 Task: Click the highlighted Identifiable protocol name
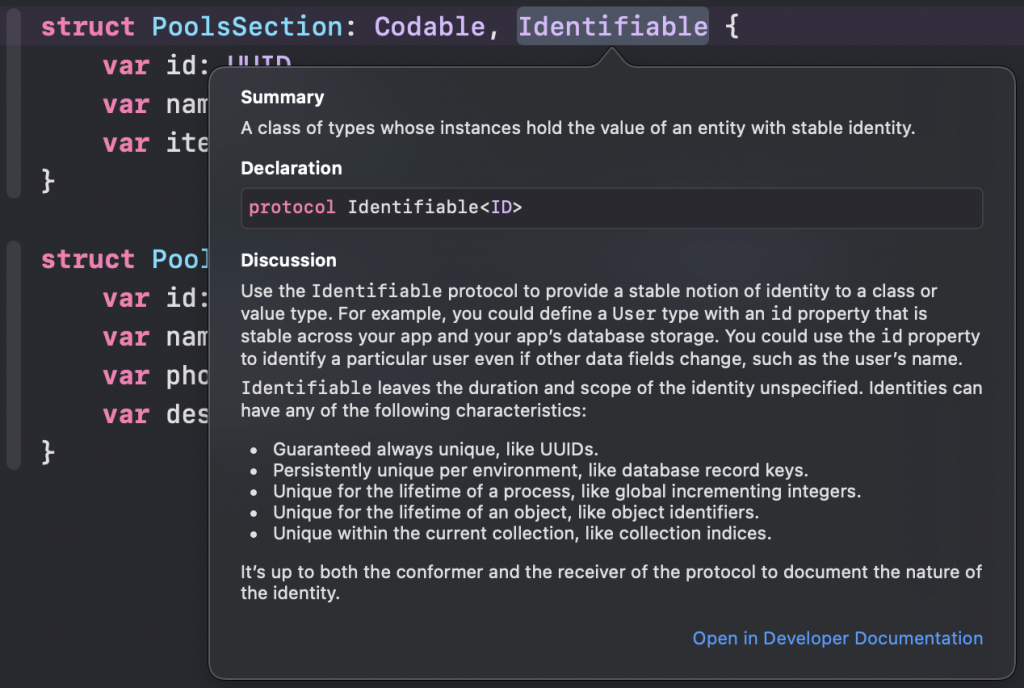[612, 27]
